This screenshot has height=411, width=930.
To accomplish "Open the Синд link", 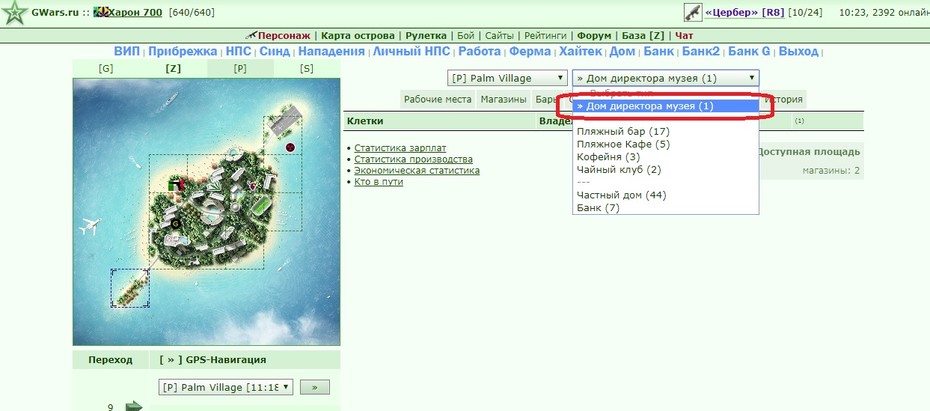I will point(275,52).
